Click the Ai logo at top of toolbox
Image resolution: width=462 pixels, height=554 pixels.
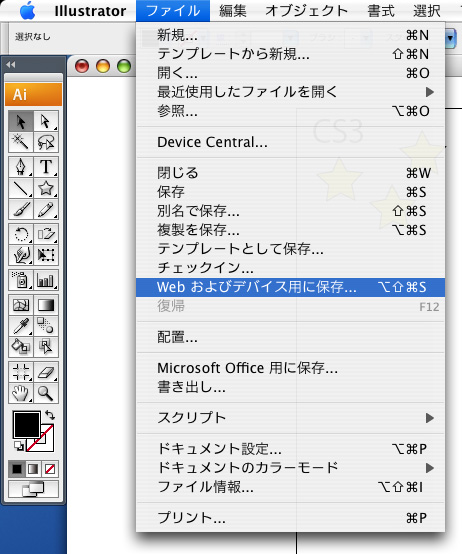34,94
